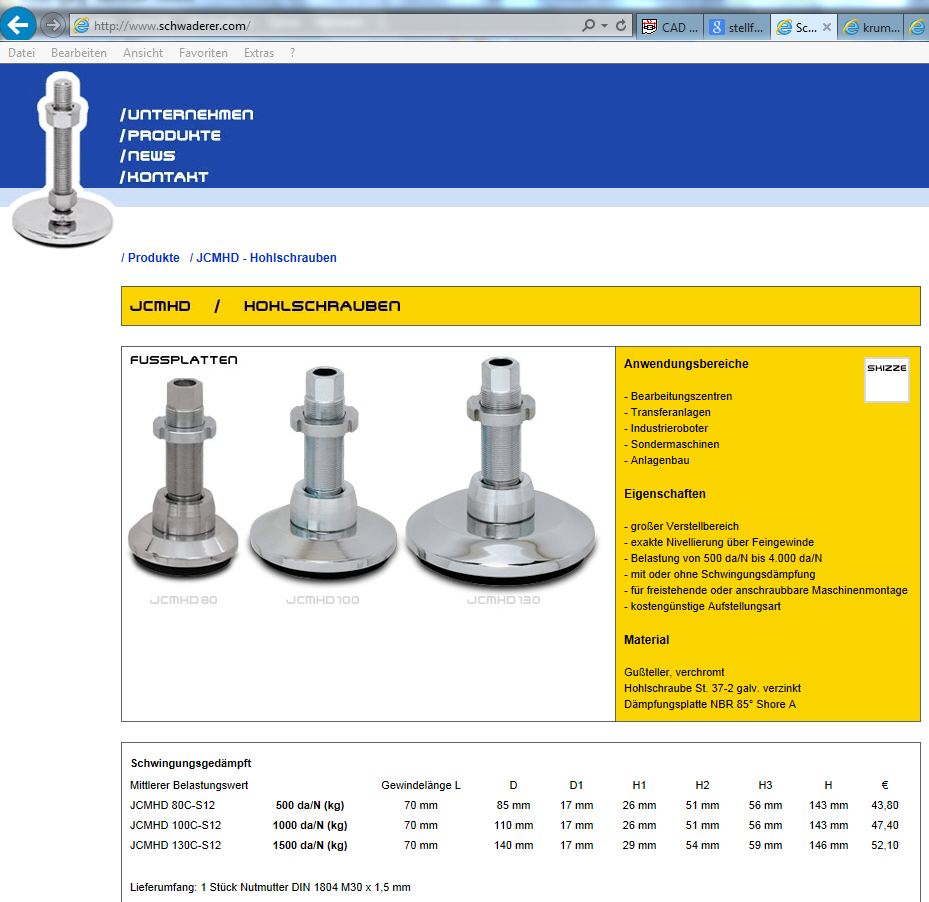Click the '- Industrieroboter' list entry
Screen dimensions: 929x902
666,428
